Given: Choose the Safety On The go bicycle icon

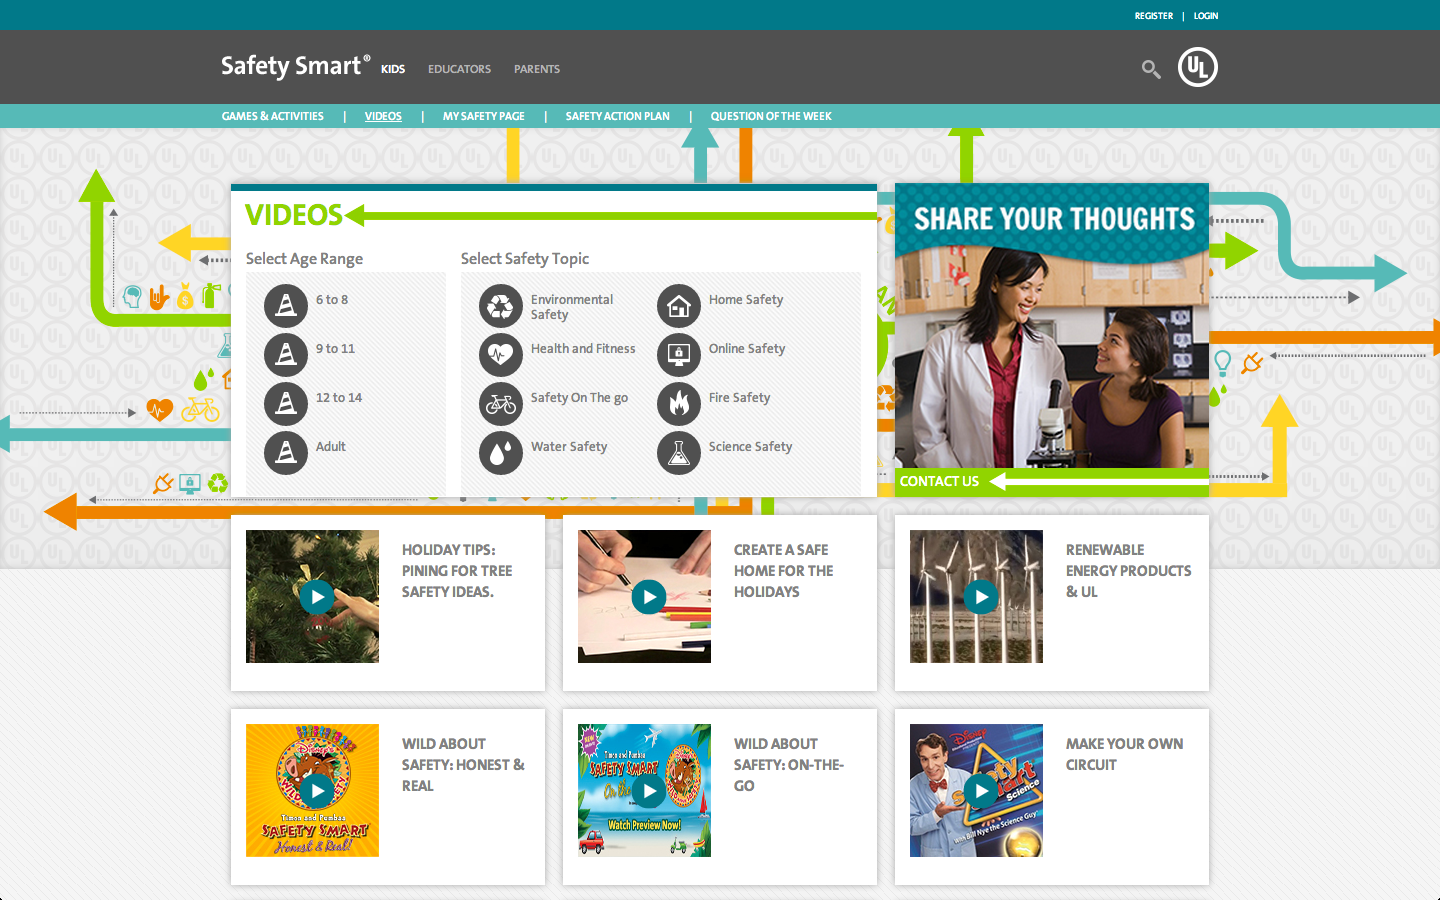Looking at the screenshot, I should (x=501, y=404).
